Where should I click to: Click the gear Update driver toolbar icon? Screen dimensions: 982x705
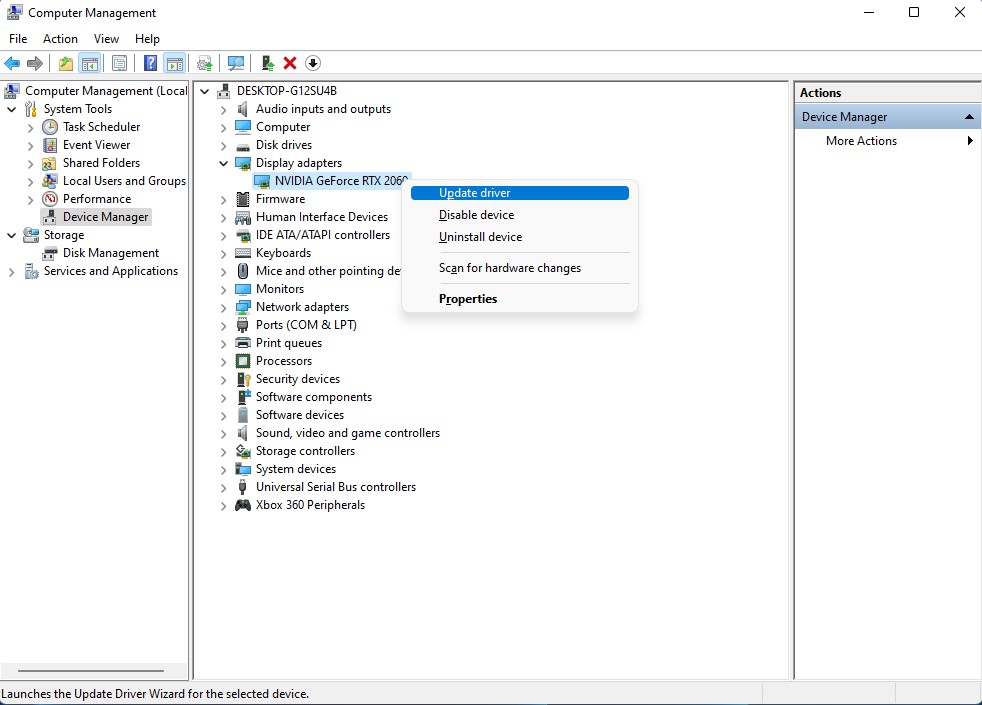coord(205,63)
